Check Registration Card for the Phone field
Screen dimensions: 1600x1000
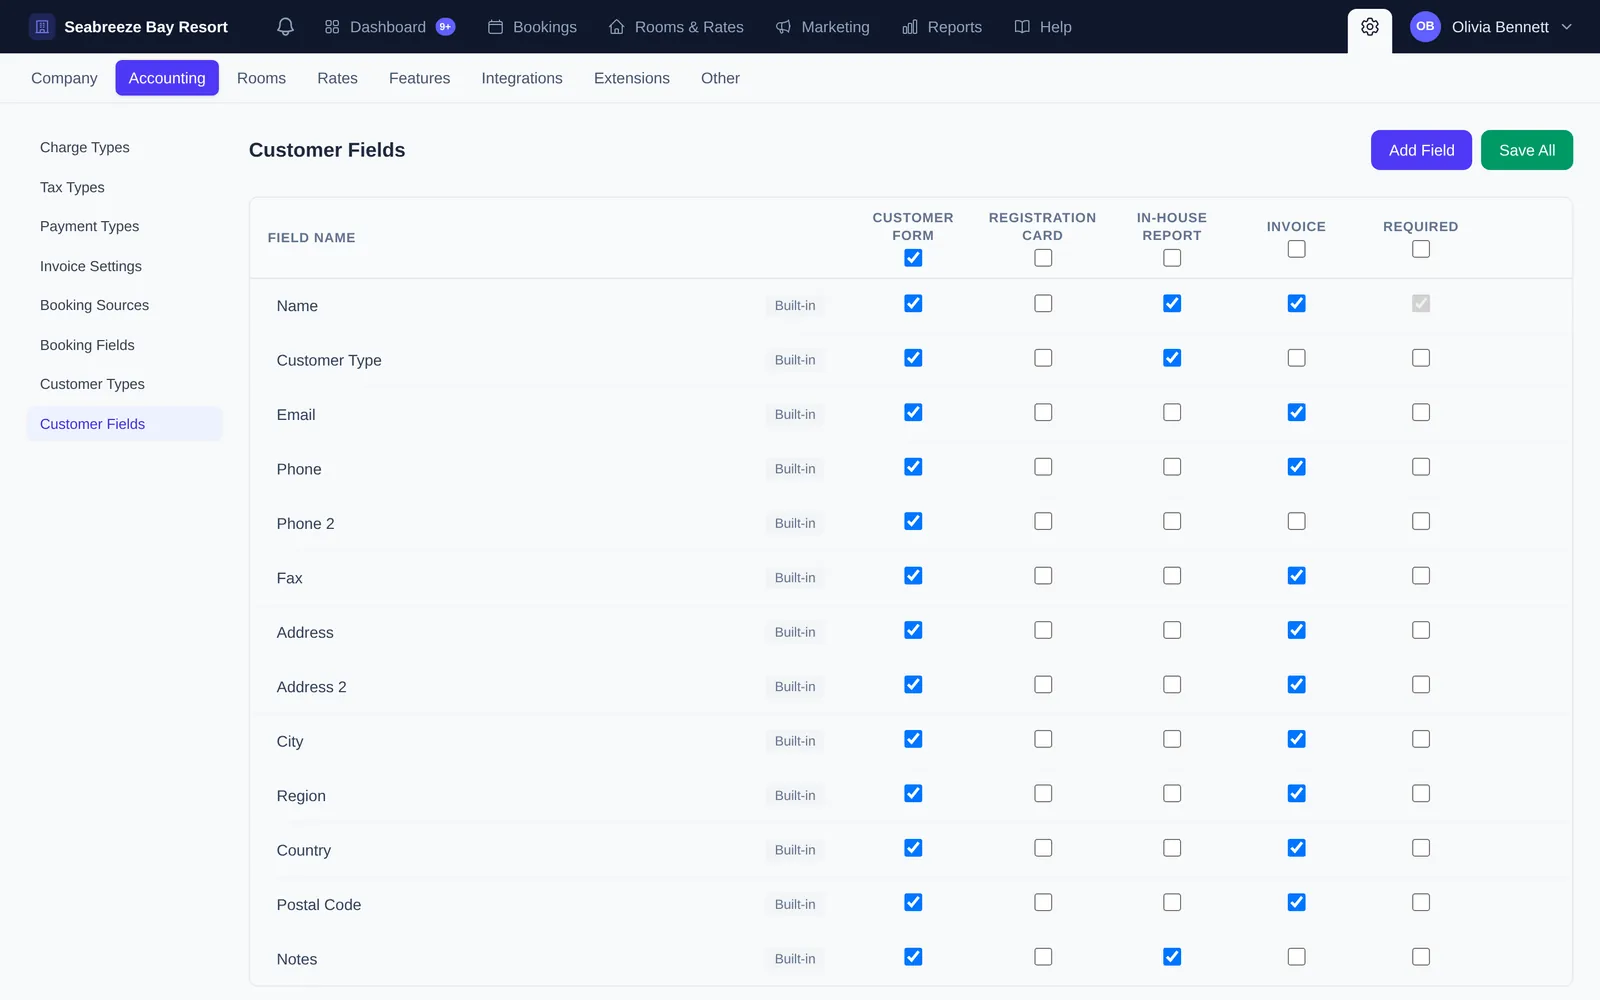(x=1043, y=467)
